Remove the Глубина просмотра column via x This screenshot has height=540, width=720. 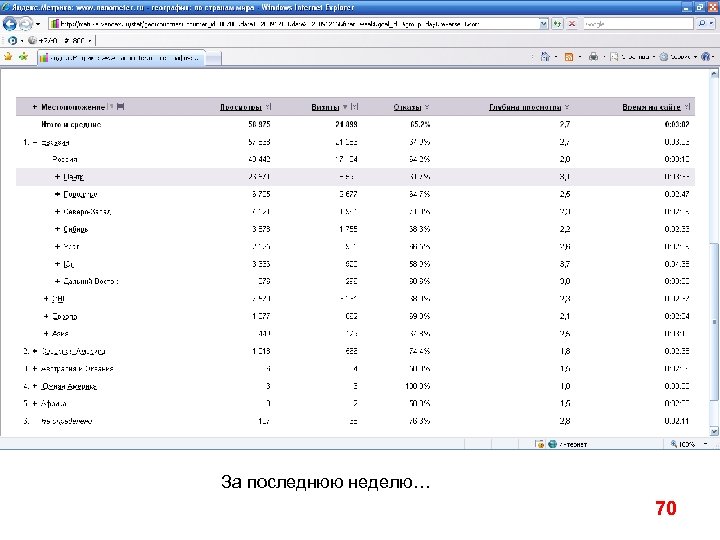tap(567, 107)
